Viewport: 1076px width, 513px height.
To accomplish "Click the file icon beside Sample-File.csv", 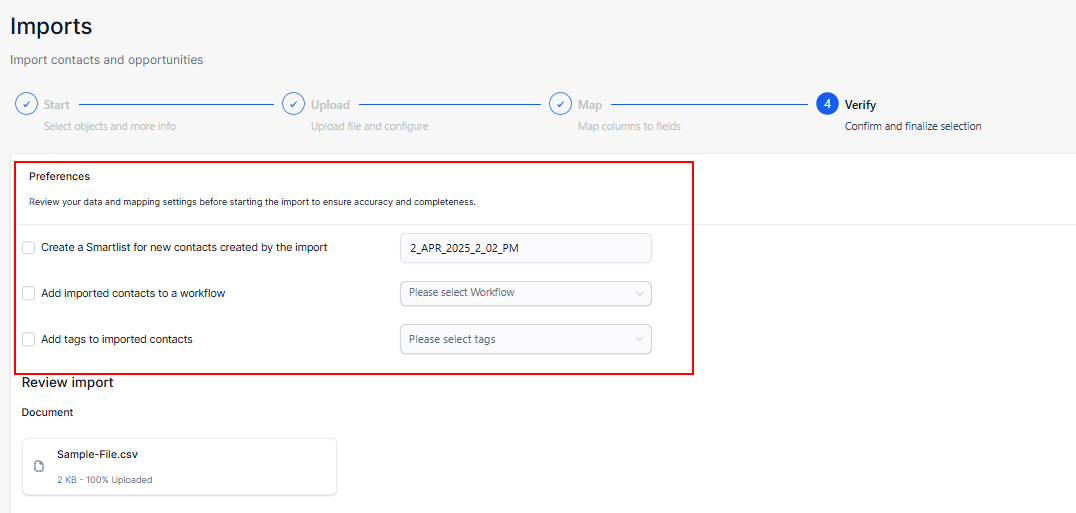I will click(39, 466).
